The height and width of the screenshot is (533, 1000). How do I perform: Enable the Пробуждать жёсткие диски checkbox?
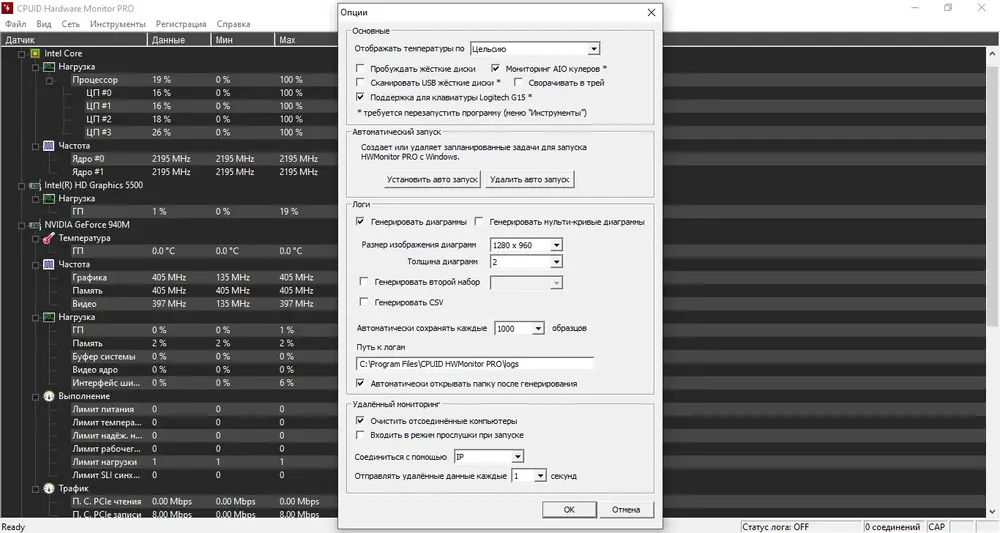coord(361,69)
